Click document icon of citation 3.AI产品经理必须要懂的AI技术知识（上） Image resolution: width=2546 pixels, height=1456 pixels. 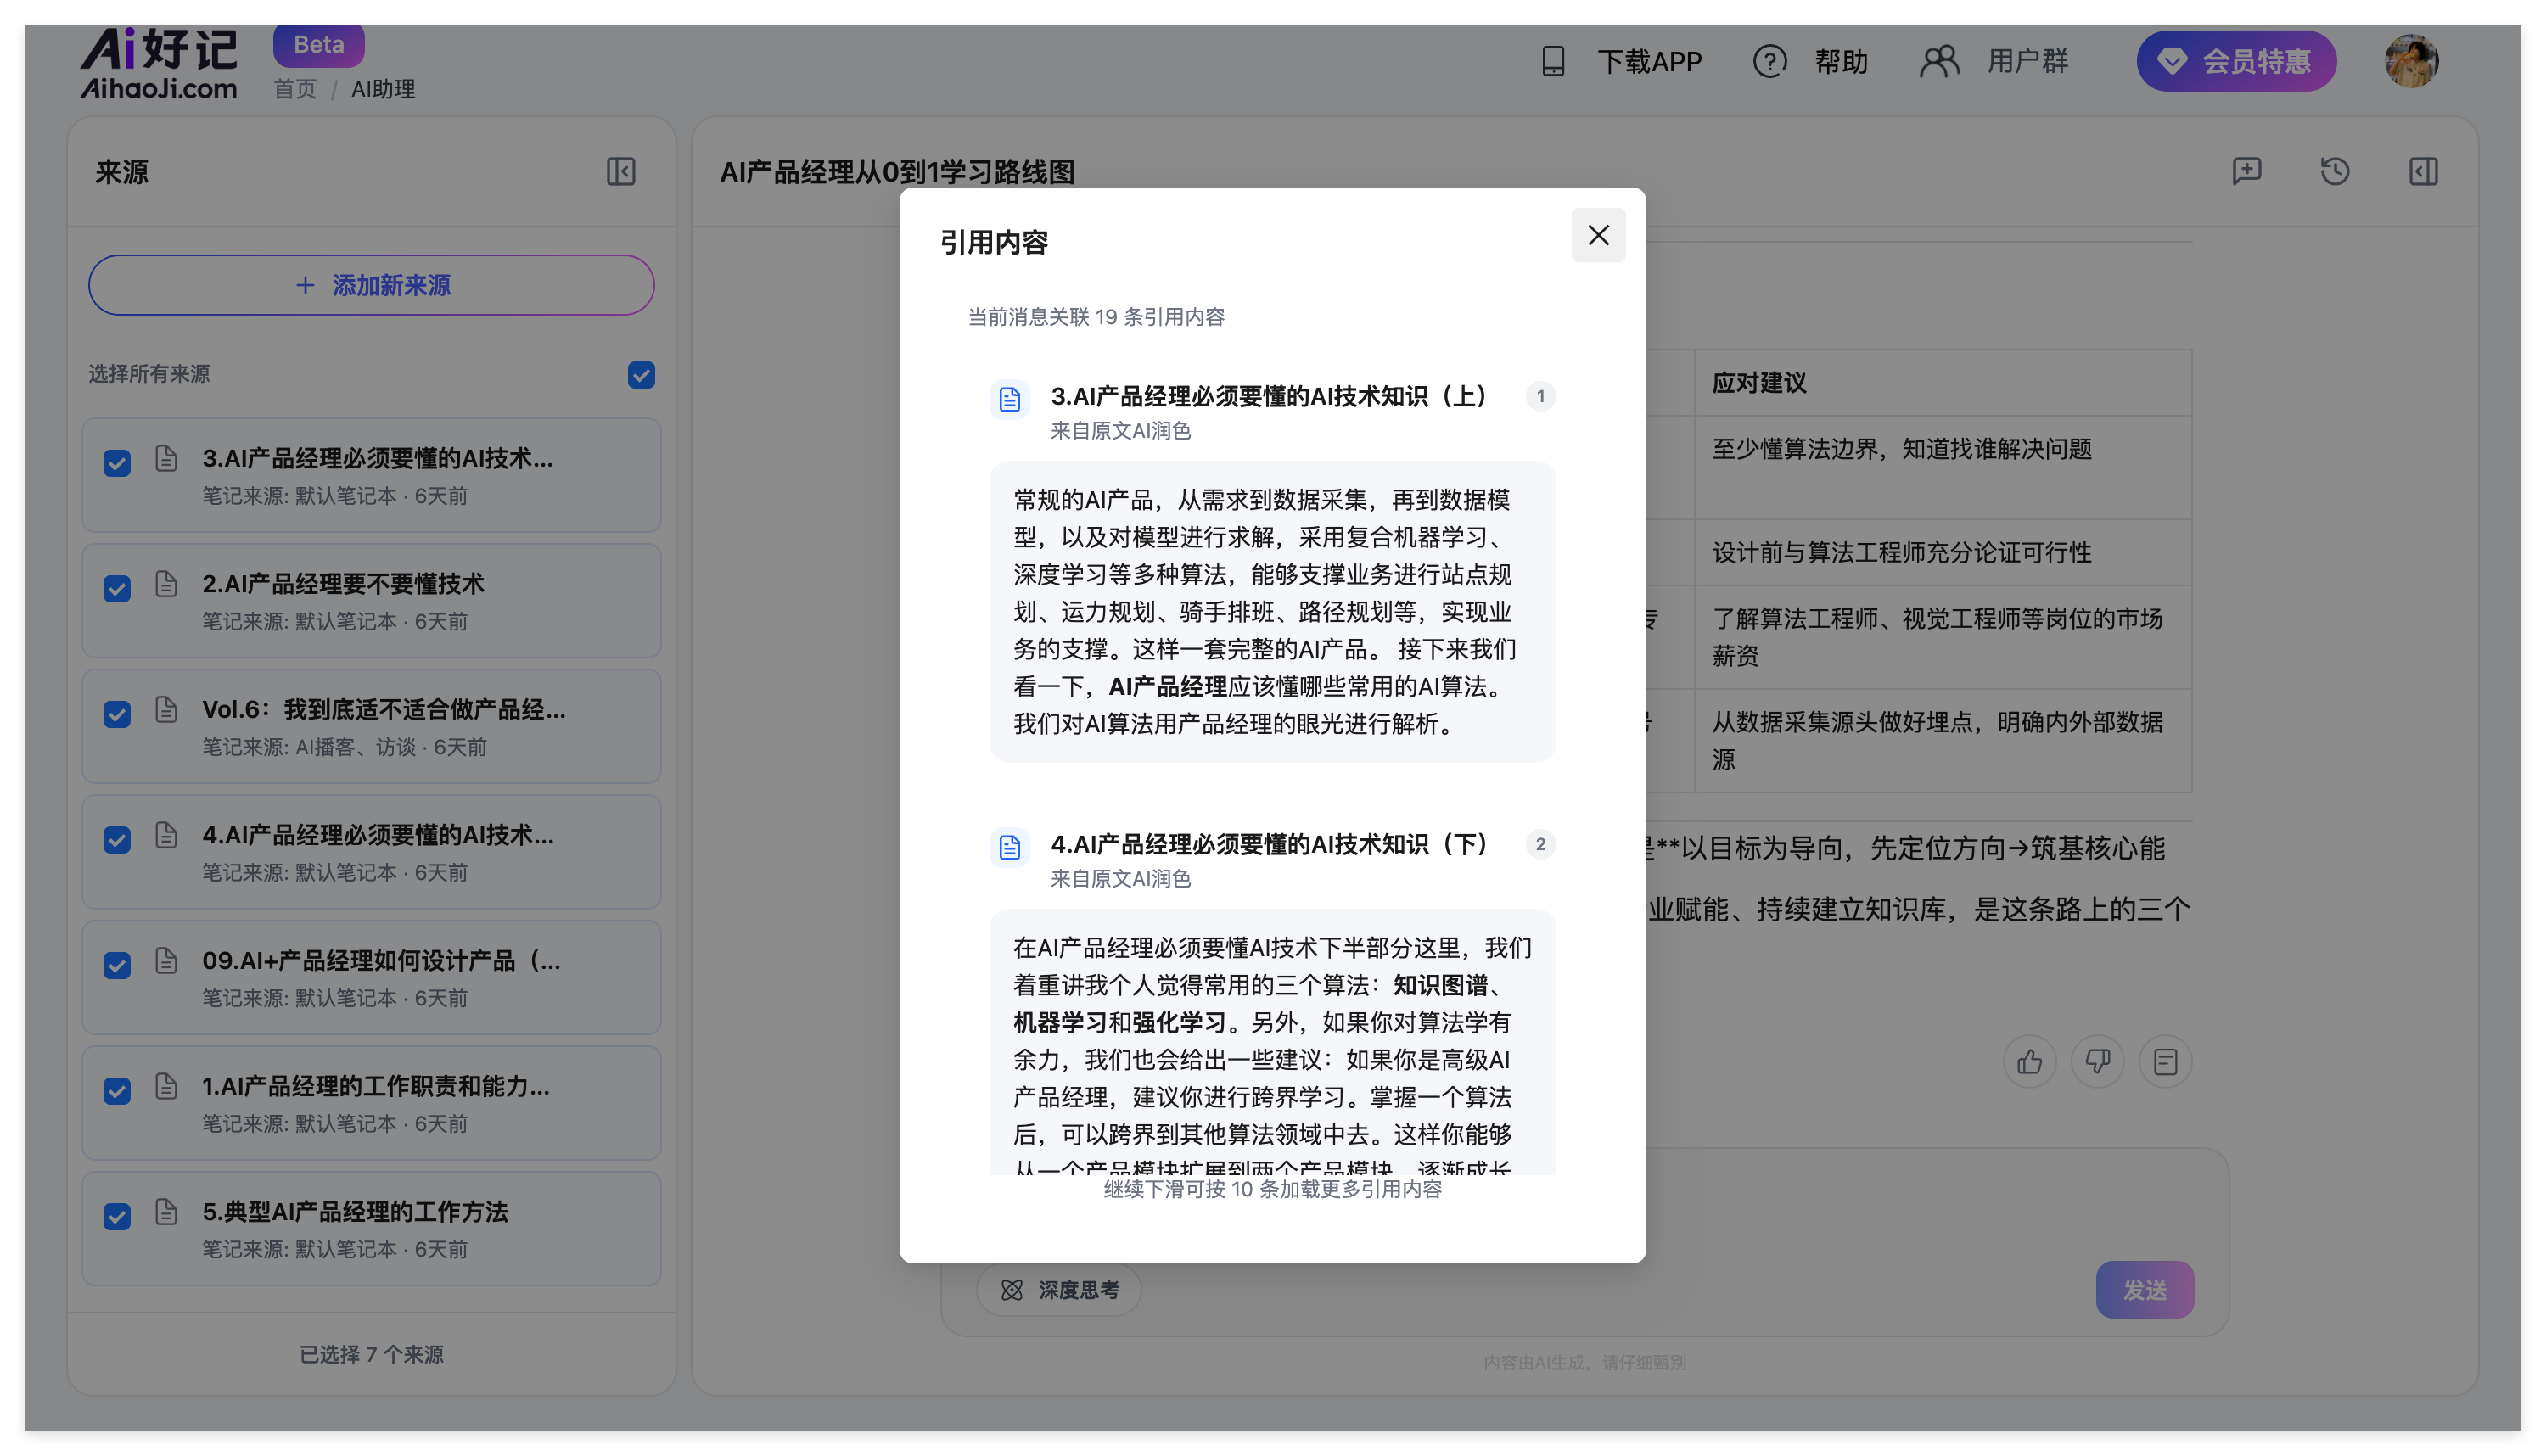tap(1009, 399)
